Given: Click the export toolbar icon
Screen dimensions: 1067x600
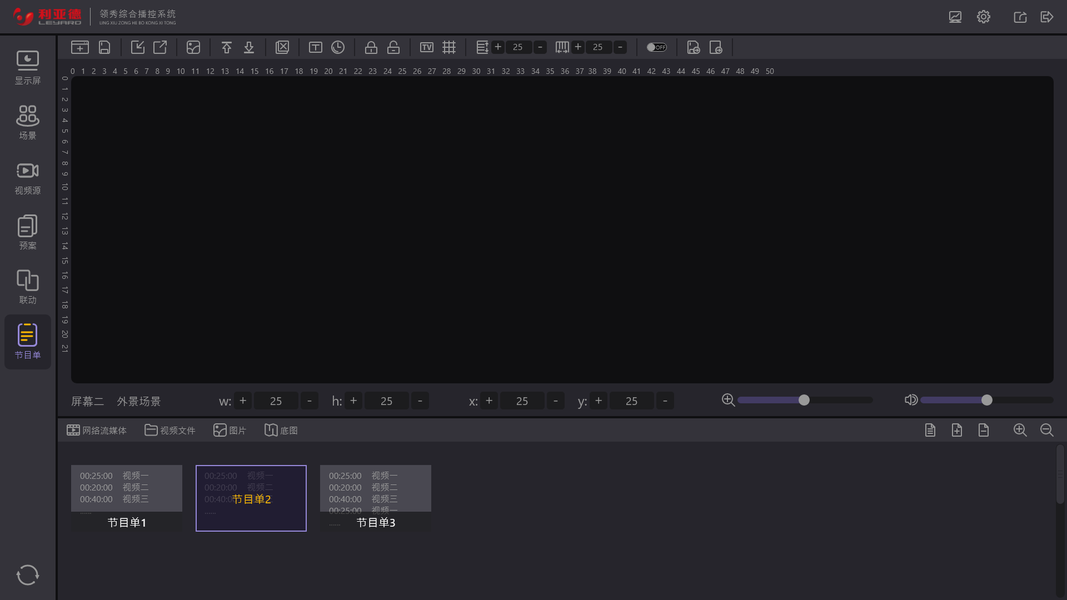Looking at the screenshot, I should click(x=160, y=47).
